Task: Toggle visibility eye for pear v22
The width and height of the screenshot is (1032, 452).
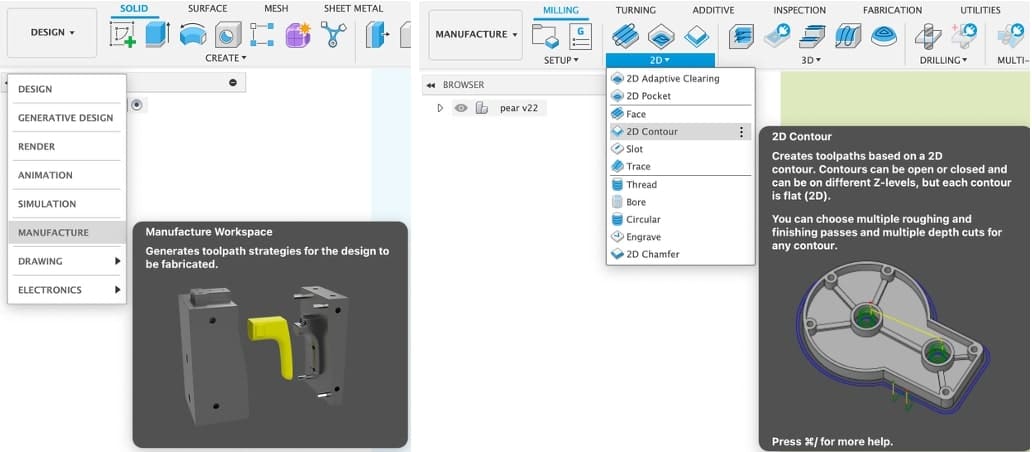Action: click(x=461, y=108)
